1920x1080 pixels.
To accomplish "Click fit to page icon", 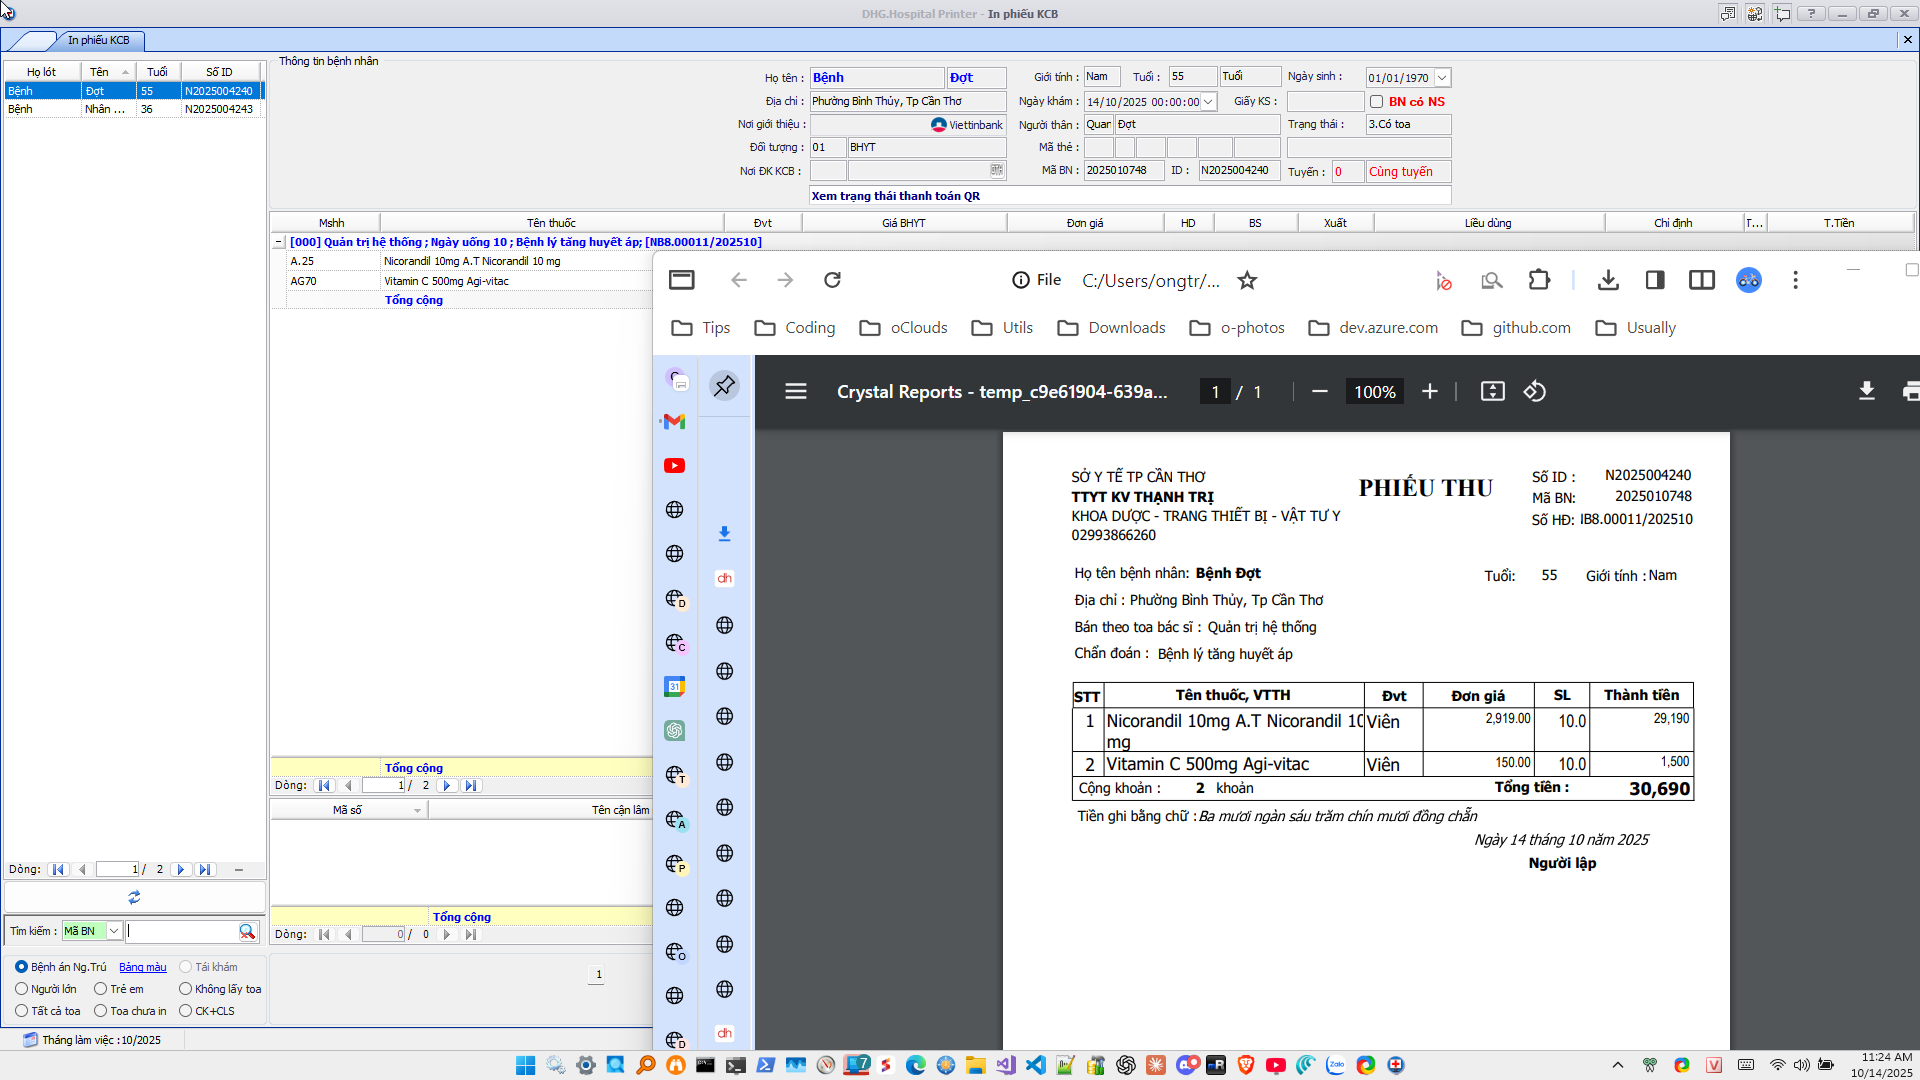I will pyautogui.click(x=1492, y=392).
